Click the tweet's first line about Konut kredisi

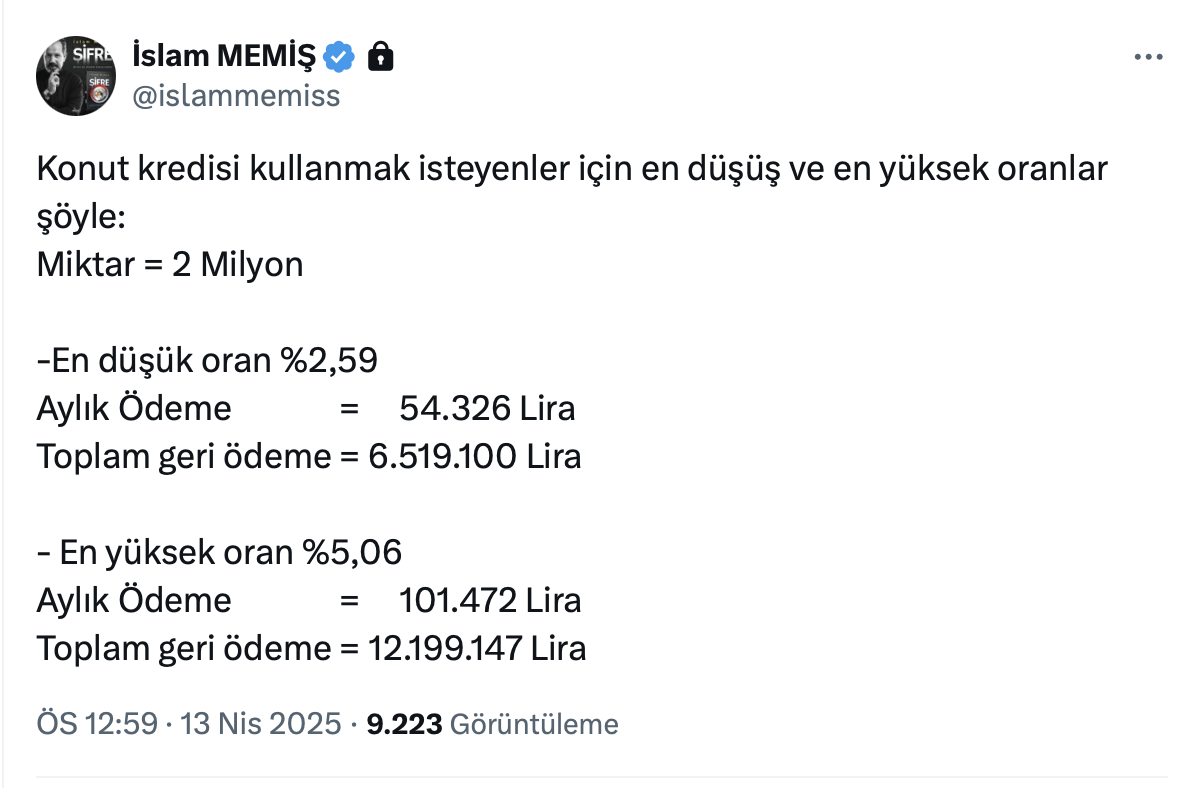[x=572, y=169]
